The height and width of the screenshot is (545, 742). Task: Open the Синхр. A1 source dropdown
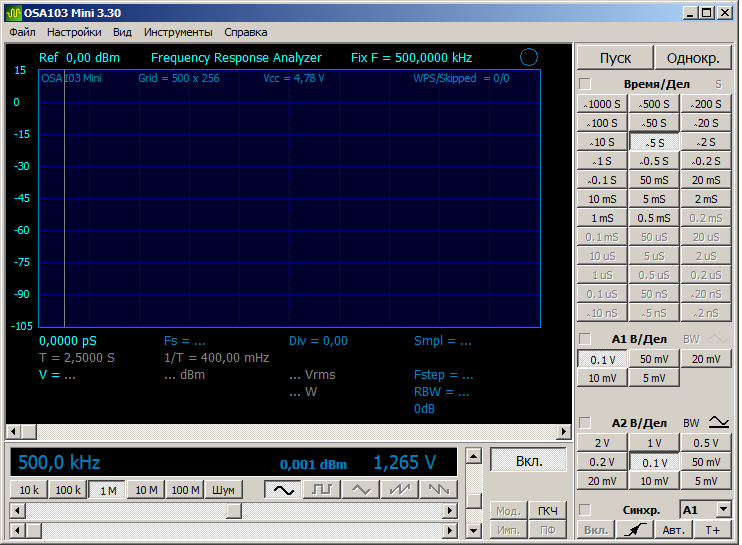click(724, 510)
